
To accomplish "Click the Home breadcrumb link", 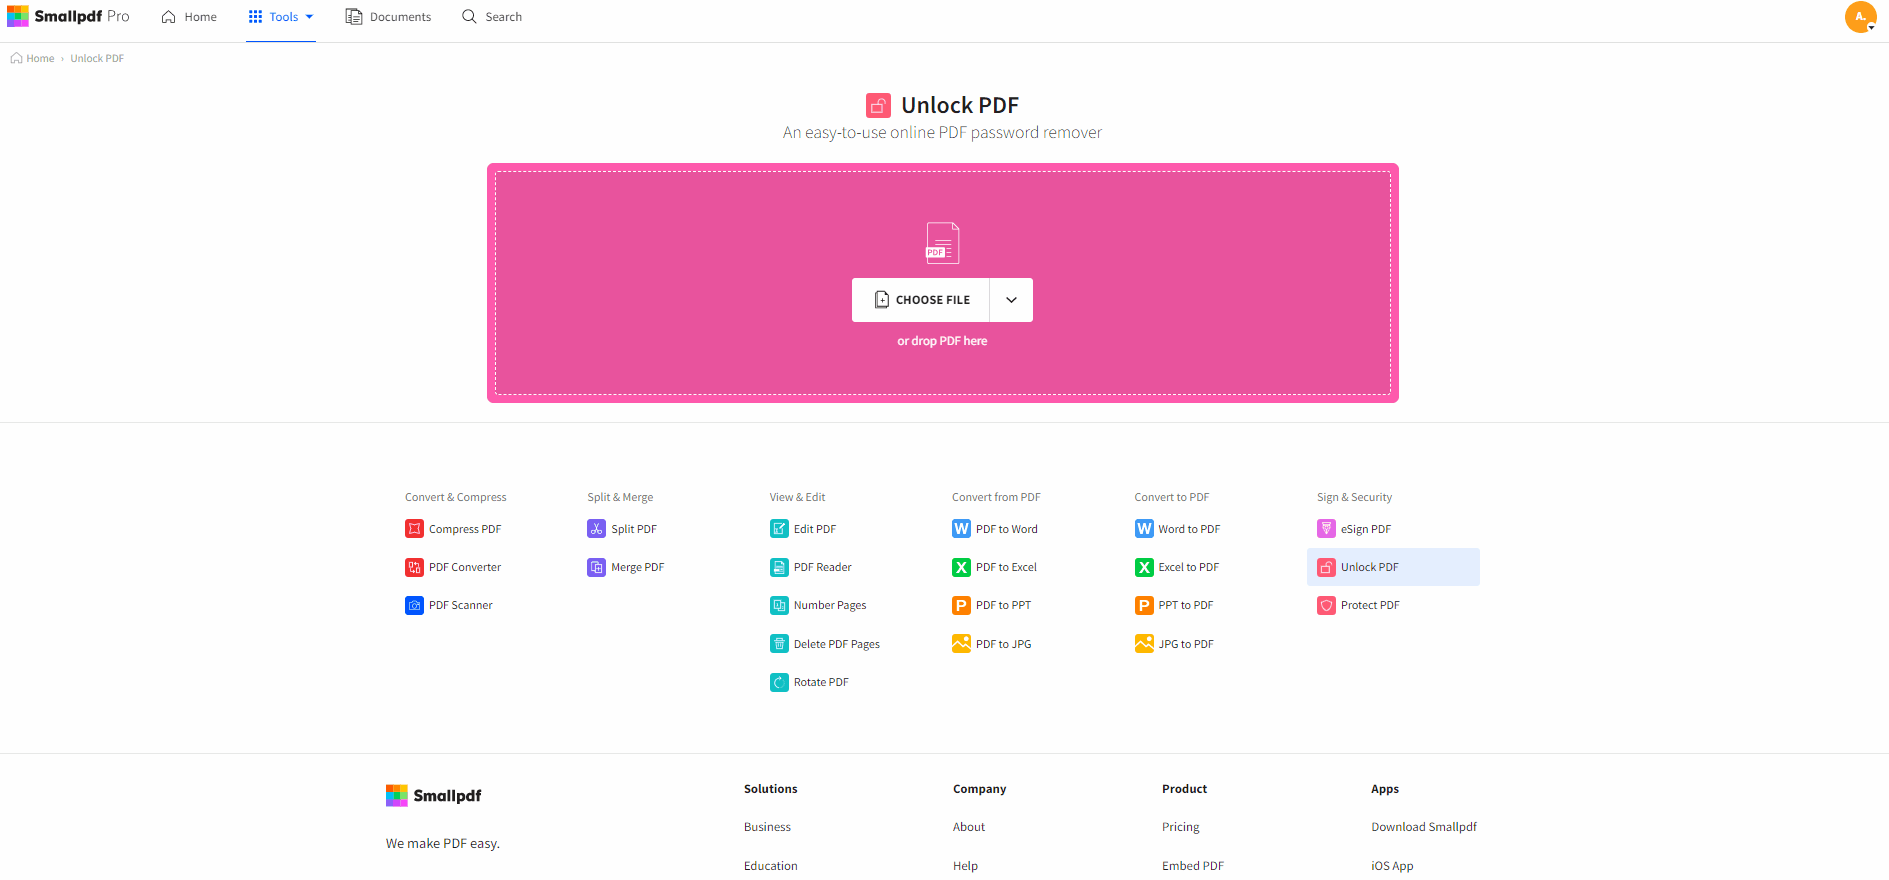I will click(x=40, y=58).
